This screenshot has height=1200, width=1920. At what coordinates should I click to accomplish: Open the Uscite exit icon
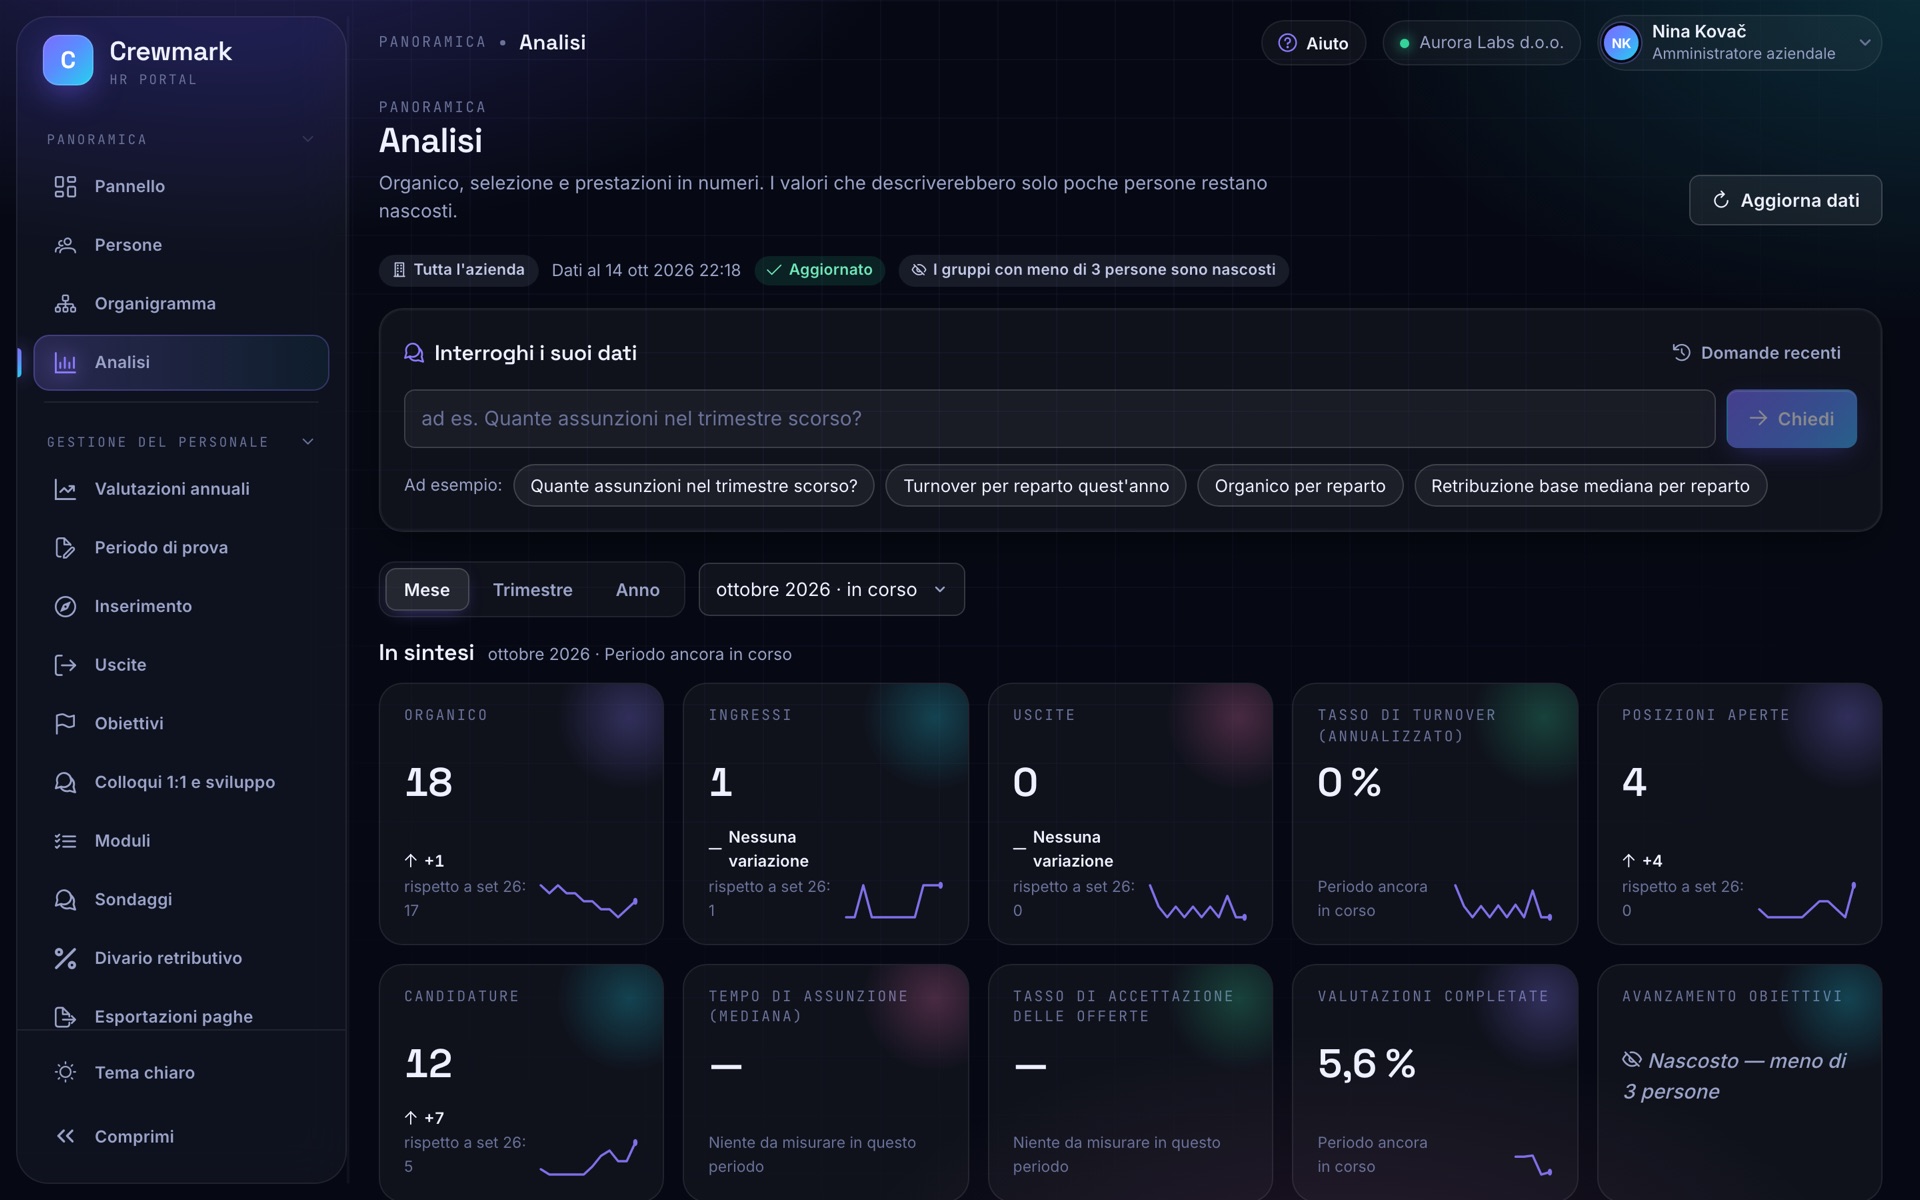(65, 665)
